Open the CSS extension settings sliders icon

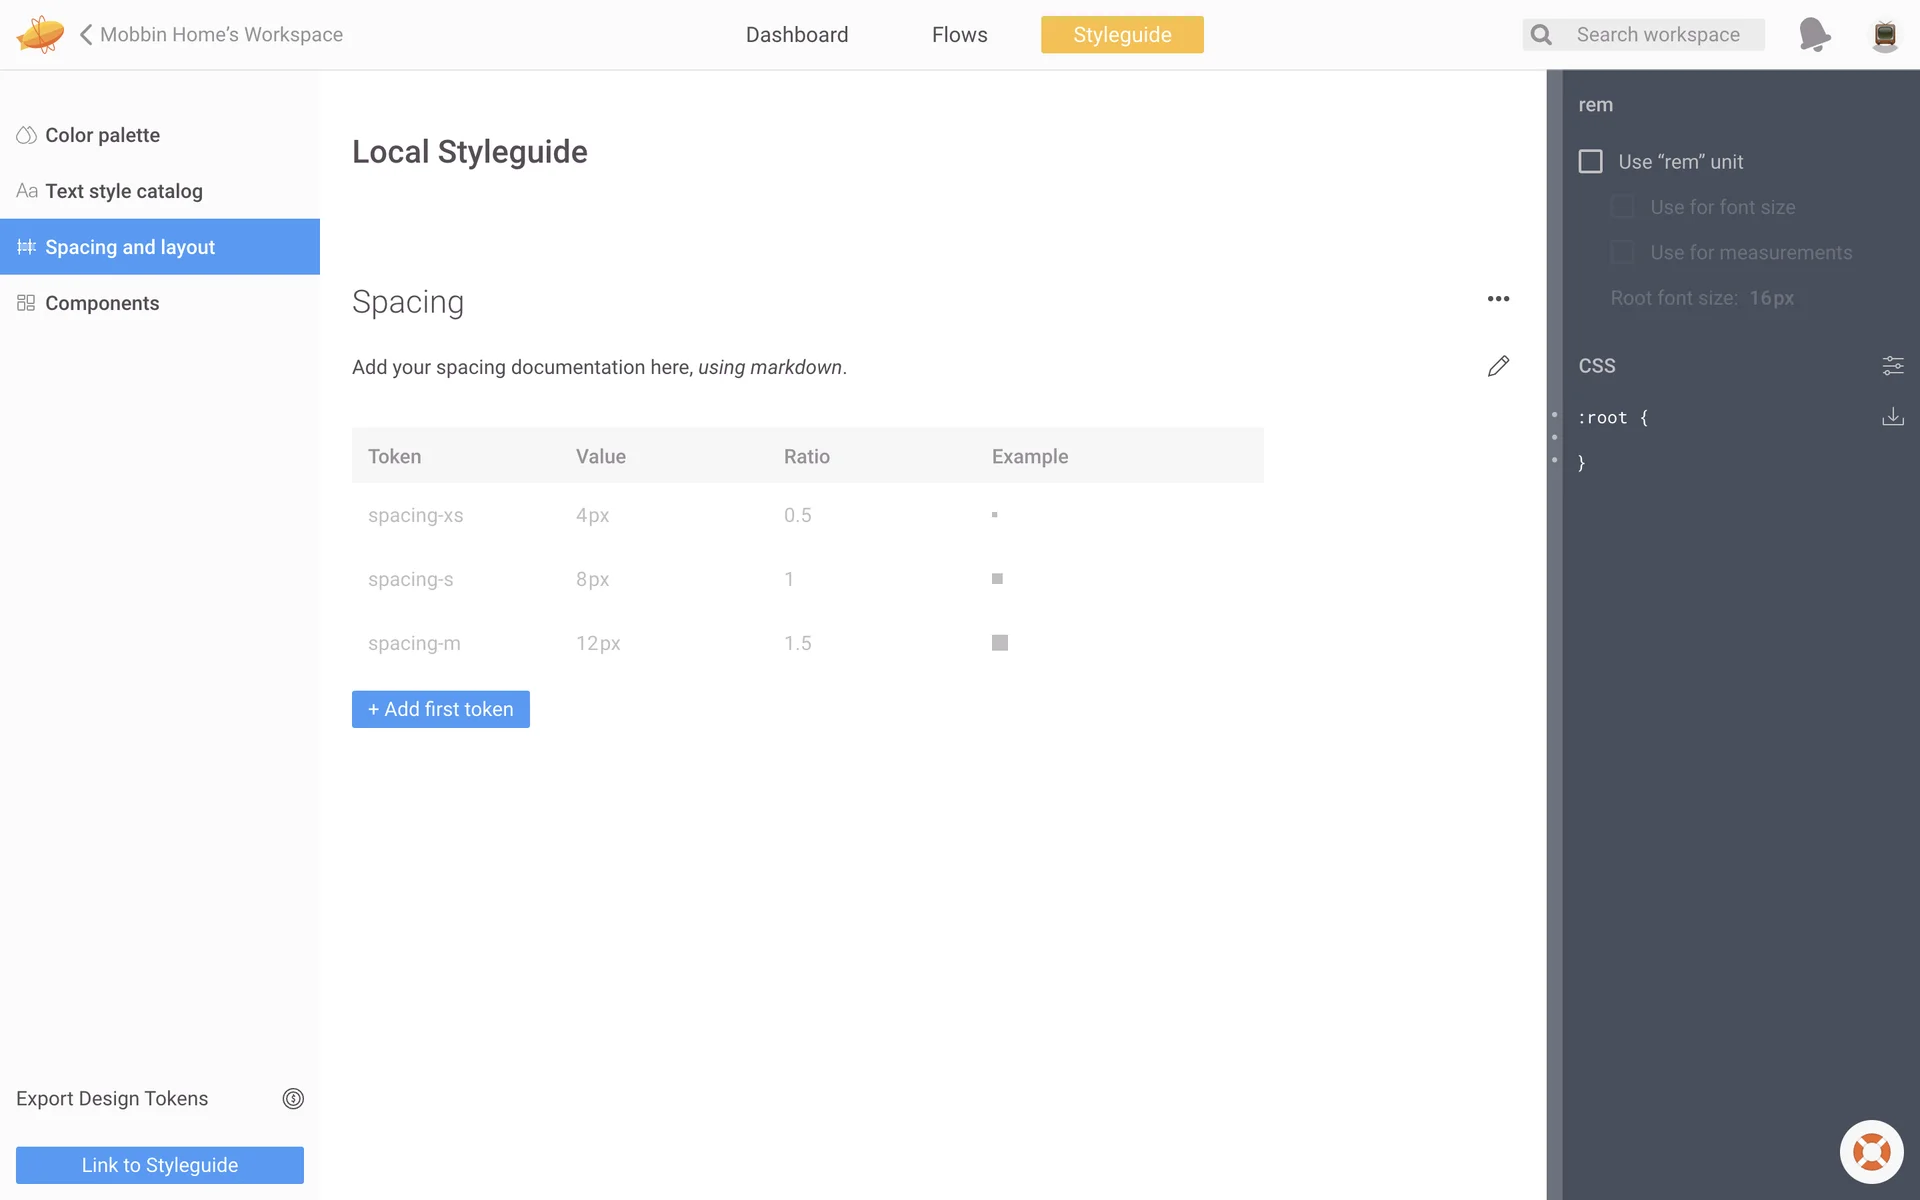[1892, 366]
